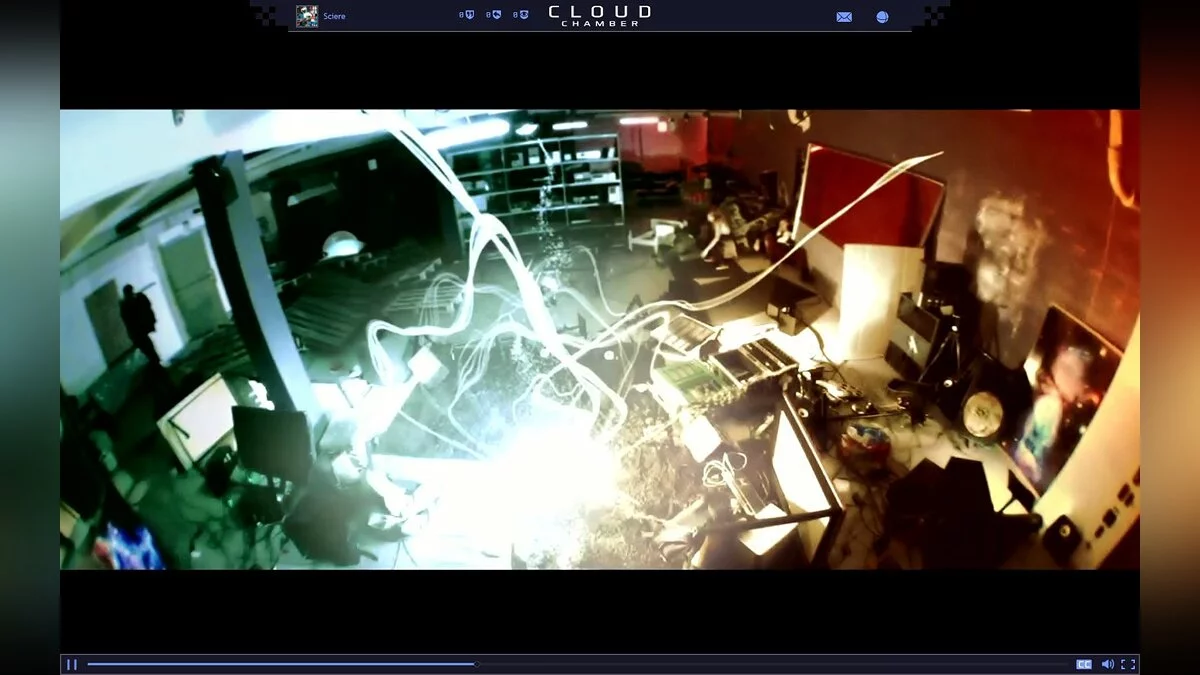Open the globe icon in top bar
This screenshot has height=675, width=1200.
click(x=882, y=17)
